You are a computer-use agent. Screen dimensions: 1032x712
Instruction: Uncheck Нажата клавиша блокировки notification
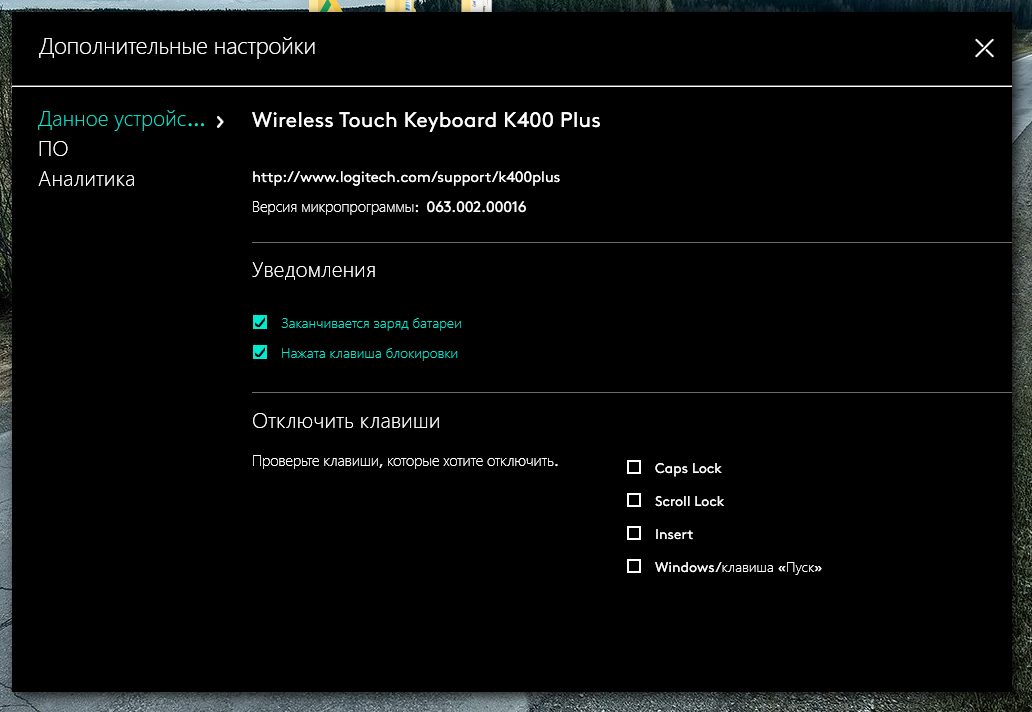pos(260,353)
